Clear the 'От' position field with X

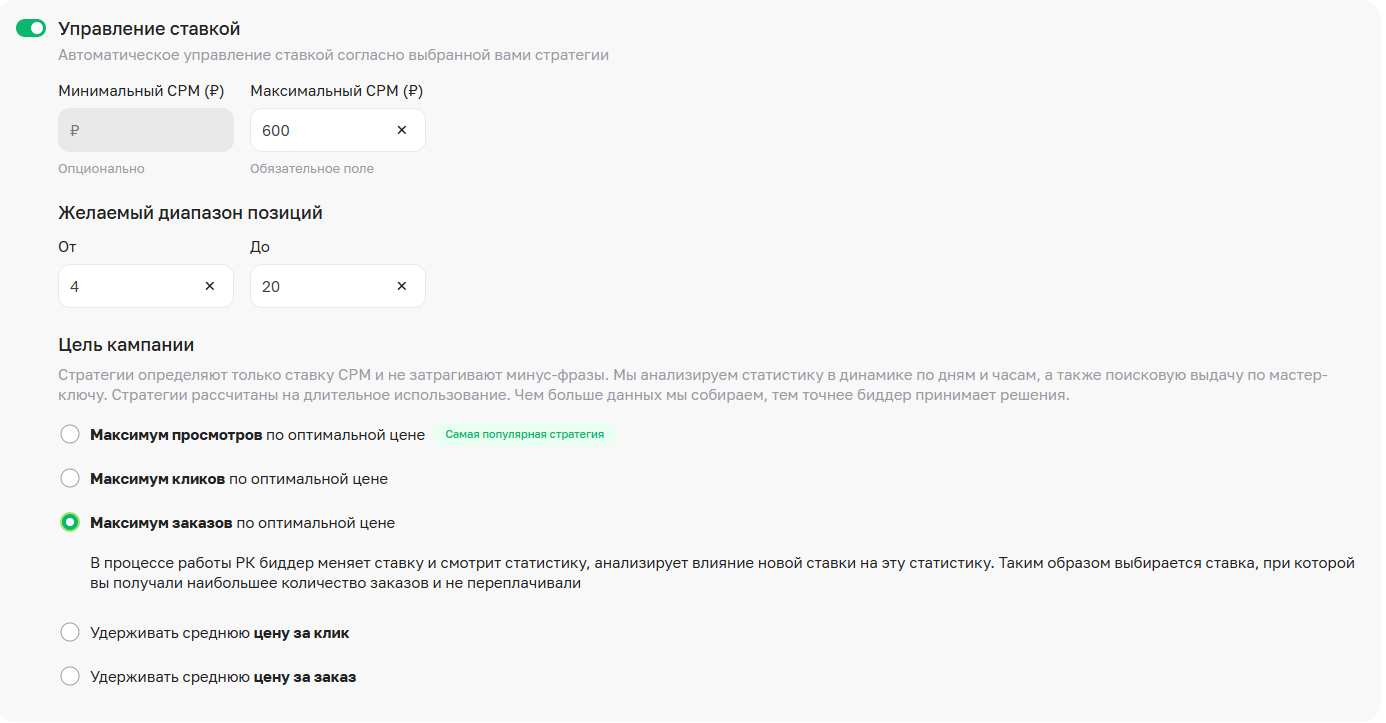(210, 286)
